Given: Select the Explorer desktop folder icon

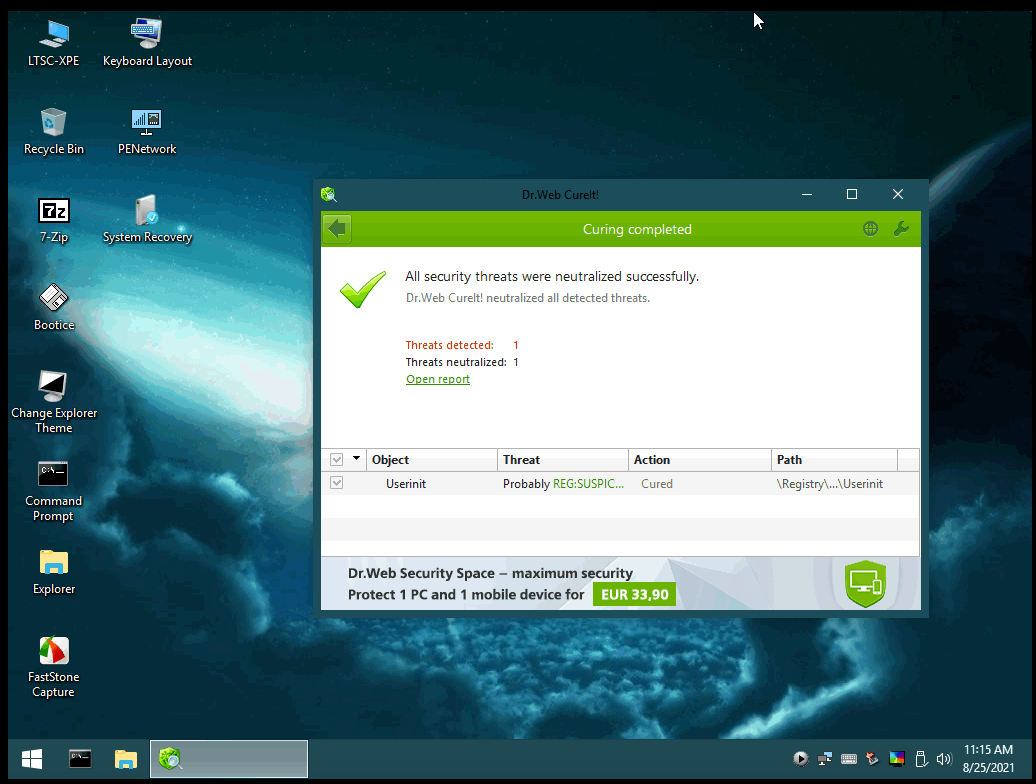Looking at the screenshot, I should point(54,572).
